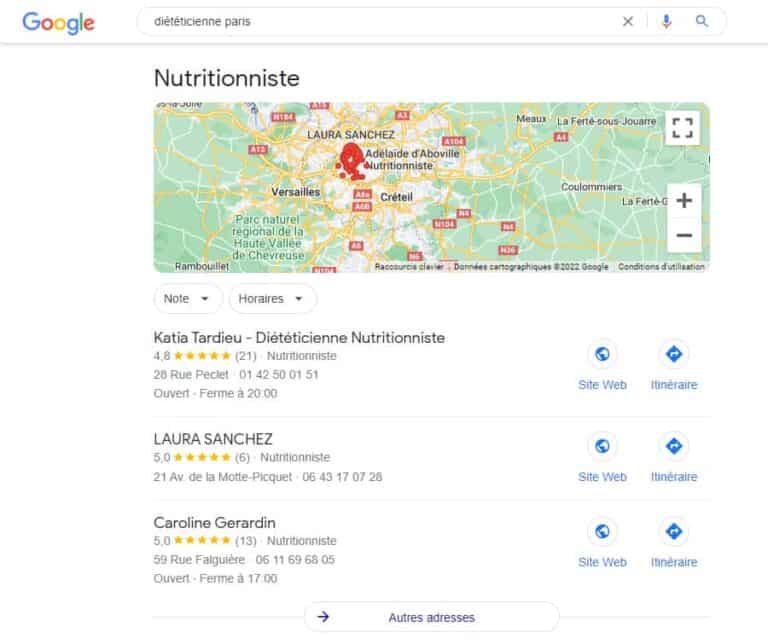Click address '21 Av. de la Motte-Picquet'
The image size is (768, 644).
click(223, 477)
